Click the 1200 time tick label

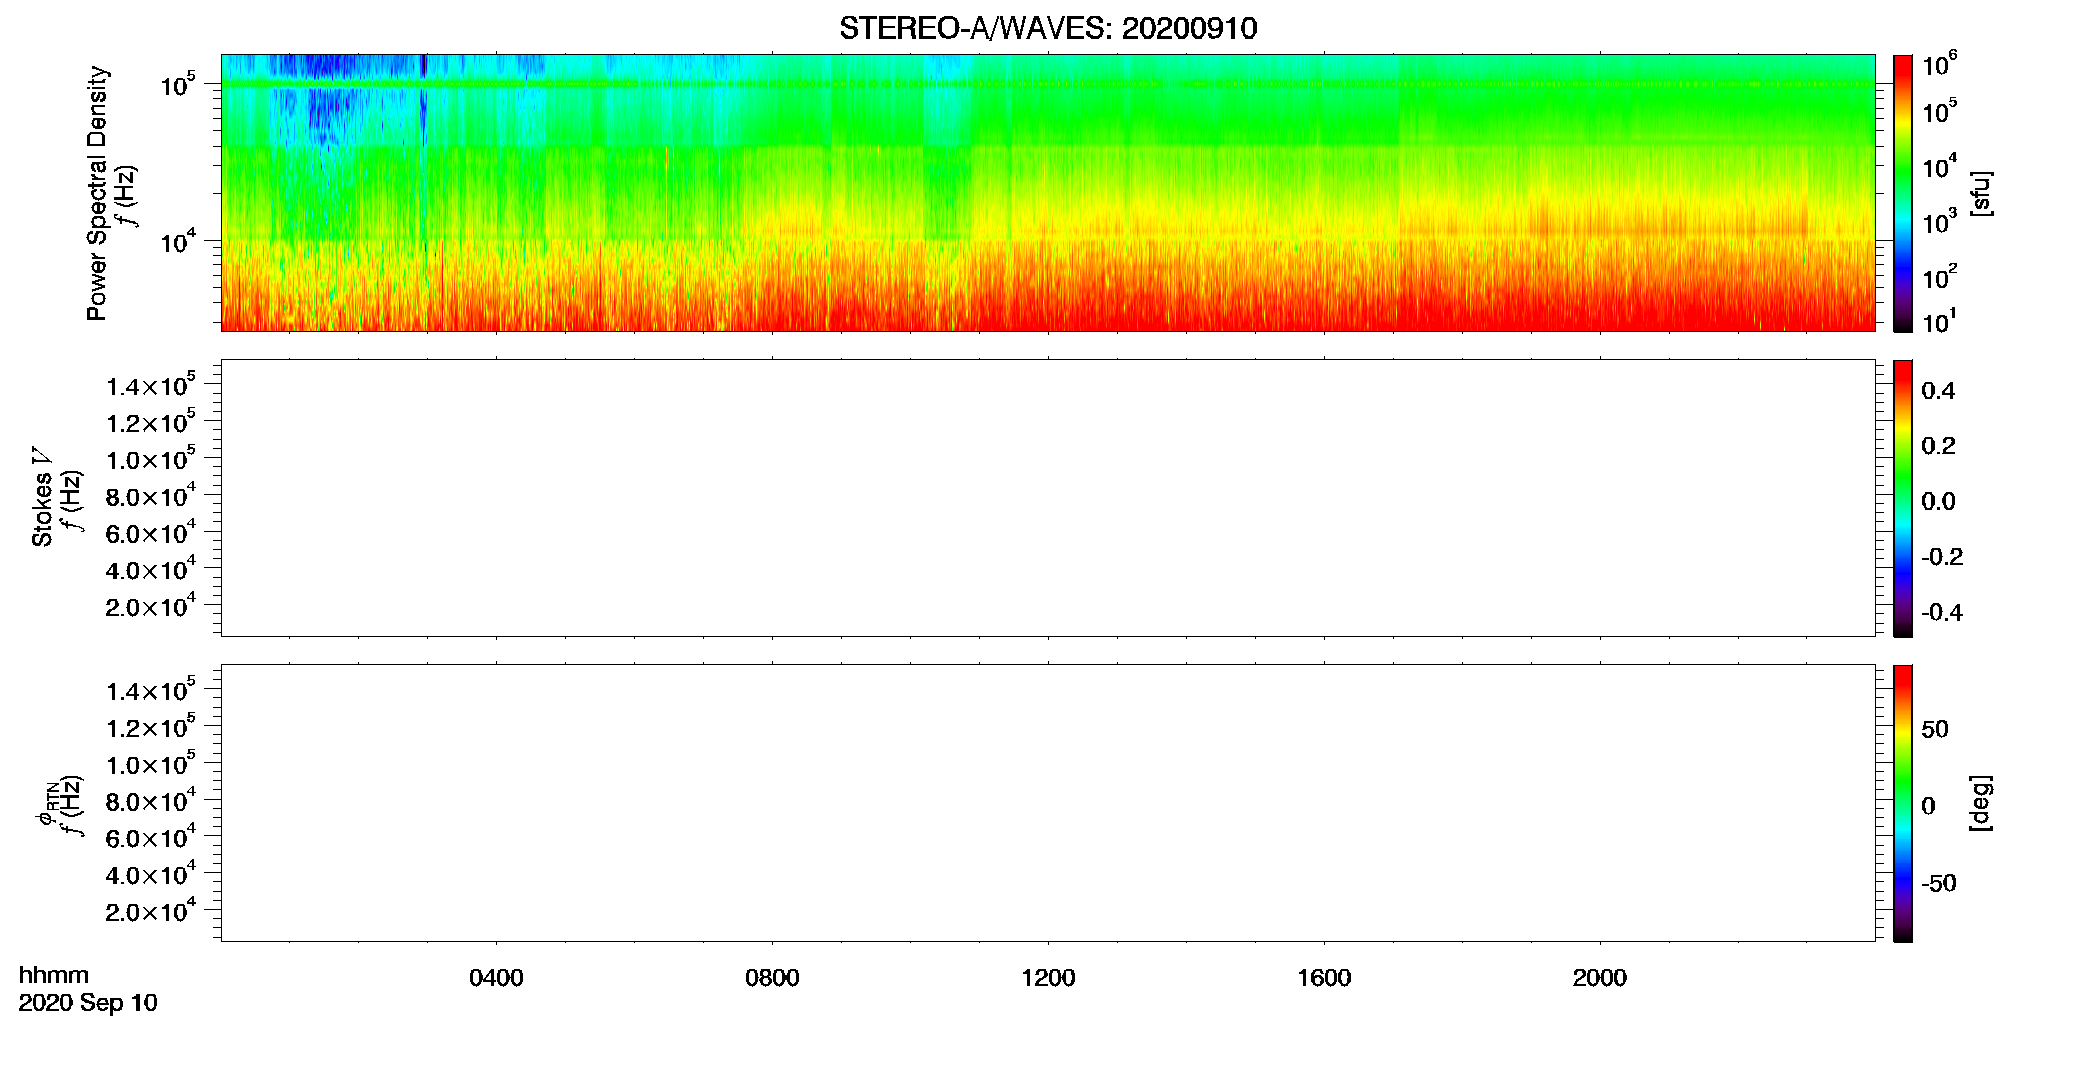click(x=1048, y=978)
